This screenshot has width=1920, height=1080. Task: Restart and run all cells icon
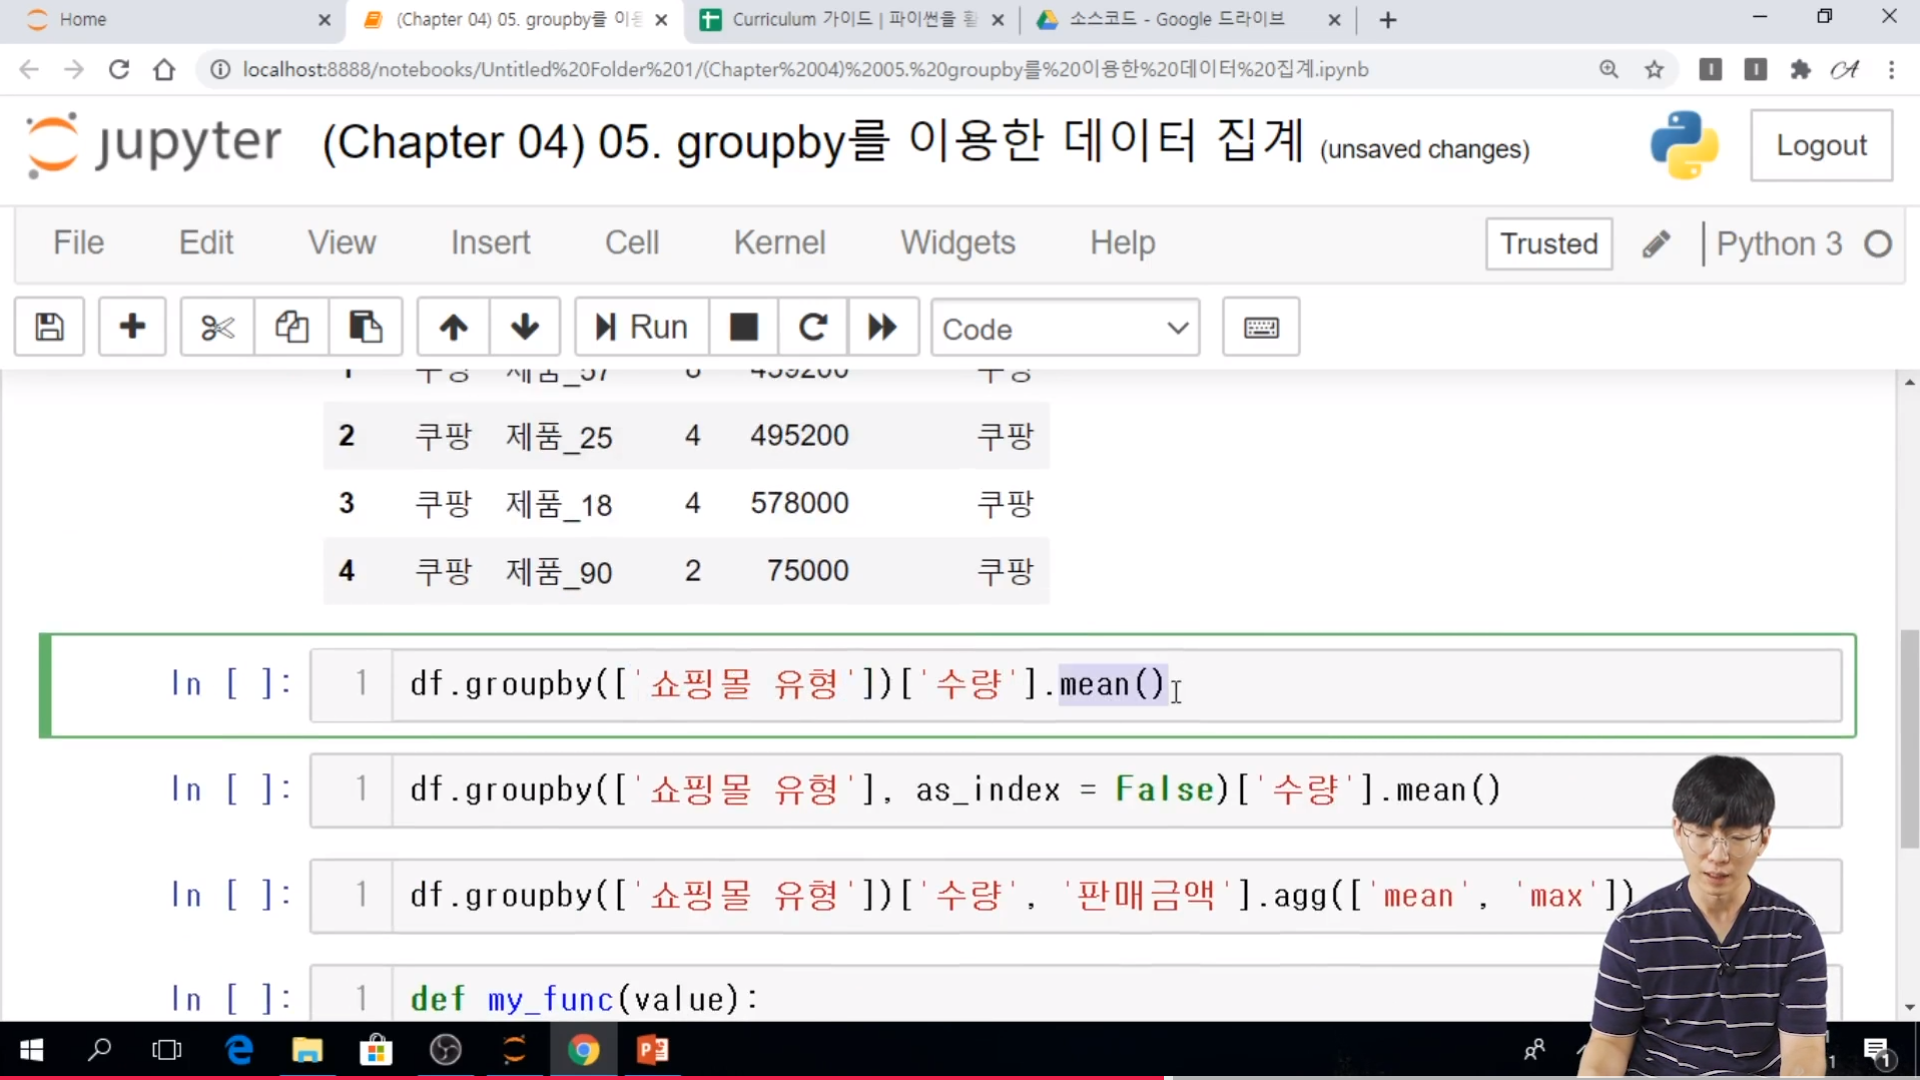pyautogui.click(x=882, y=327)
